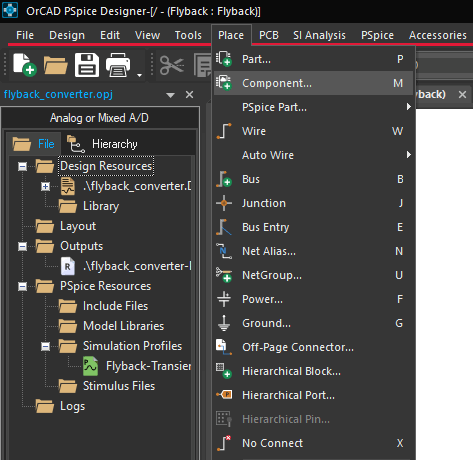Click the Open folder toolbar icon
473x460 pixels.
(x=55, y=65)
